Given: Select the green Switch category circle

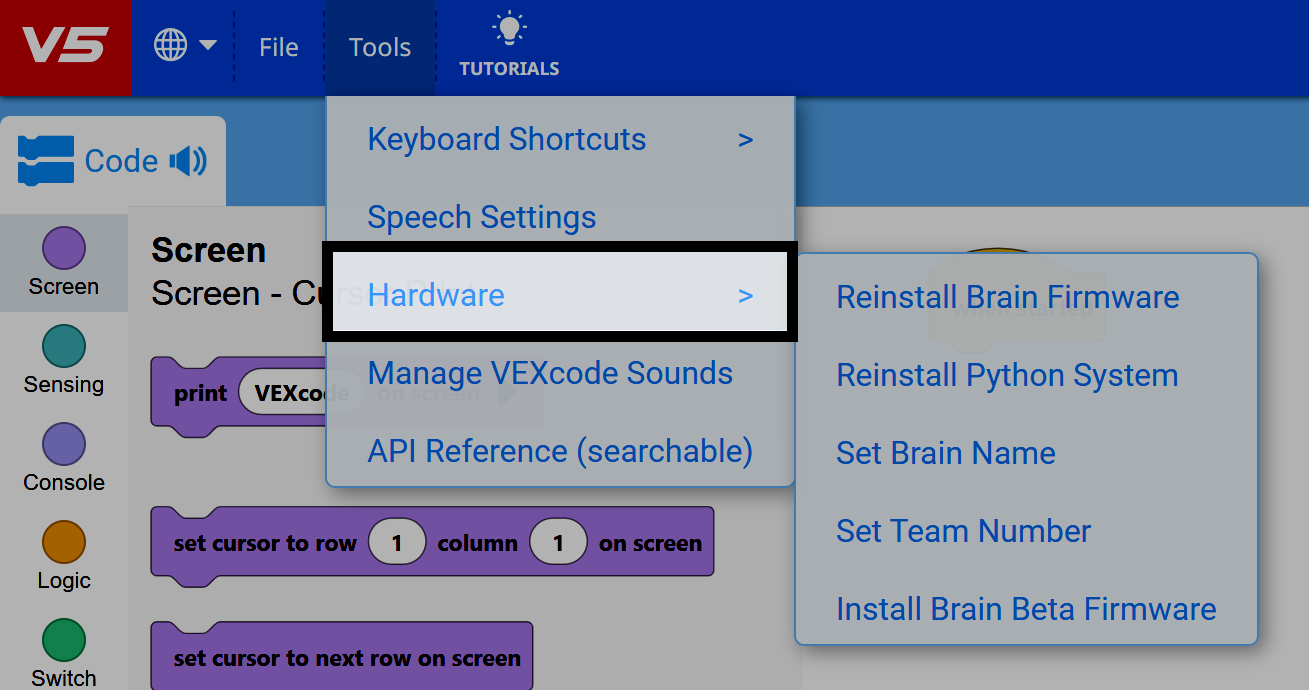Looking at the screenshot, I should tap(64, 640).
